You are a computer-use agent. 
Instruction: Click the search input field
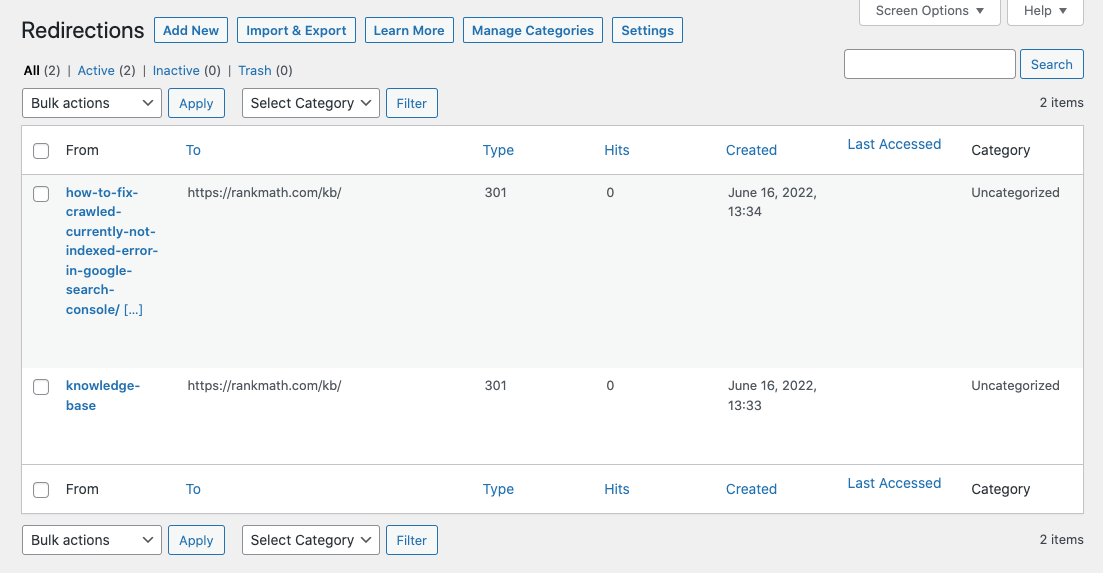coord(929,64)
